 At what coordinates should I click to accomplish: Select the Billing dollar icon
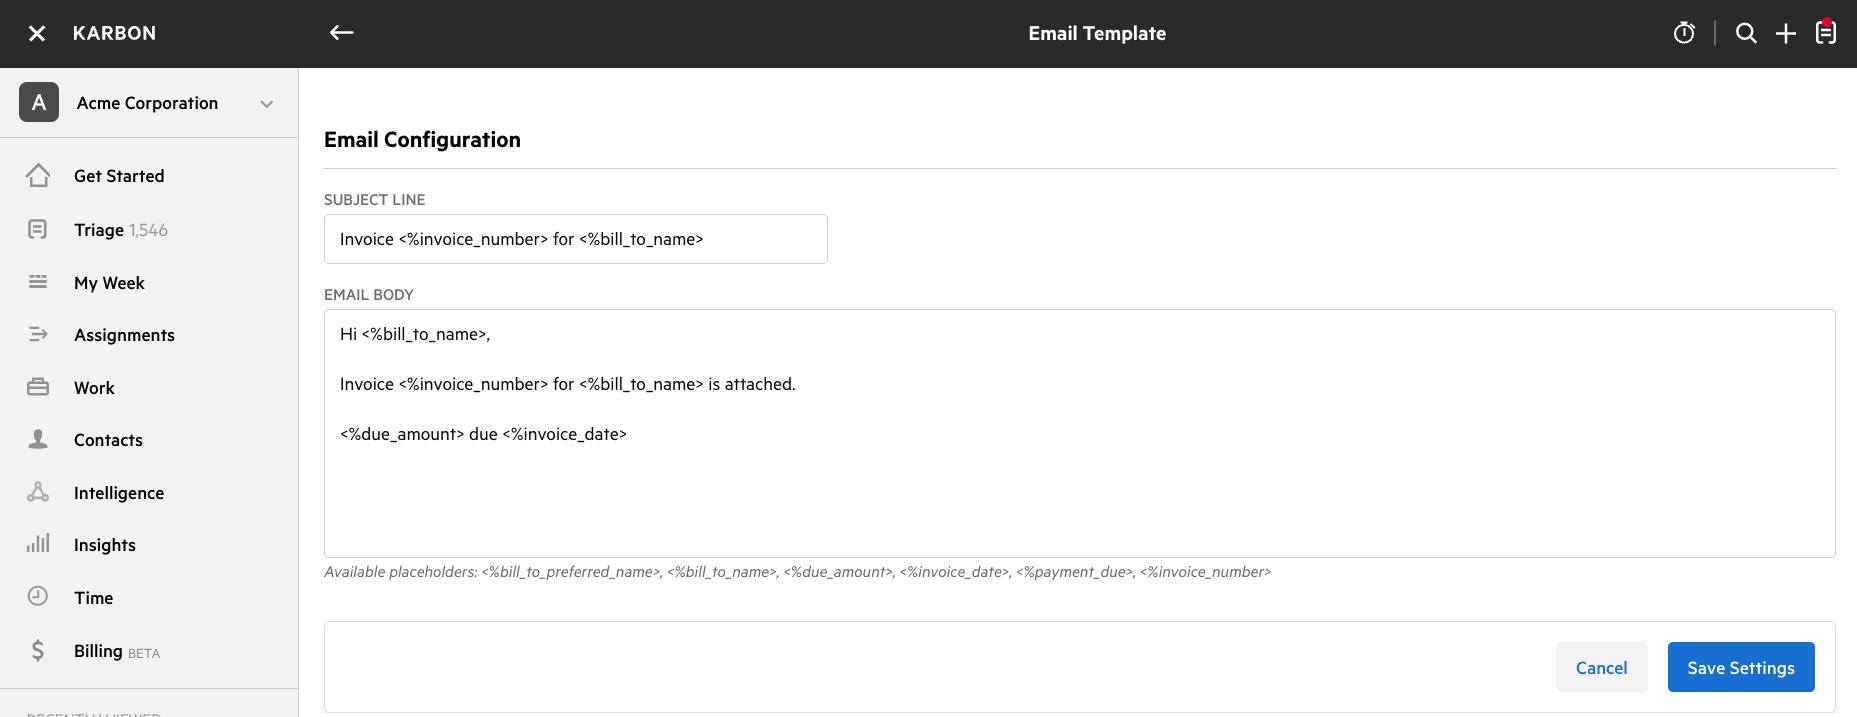pyautogui.click(x=37, y=650)
